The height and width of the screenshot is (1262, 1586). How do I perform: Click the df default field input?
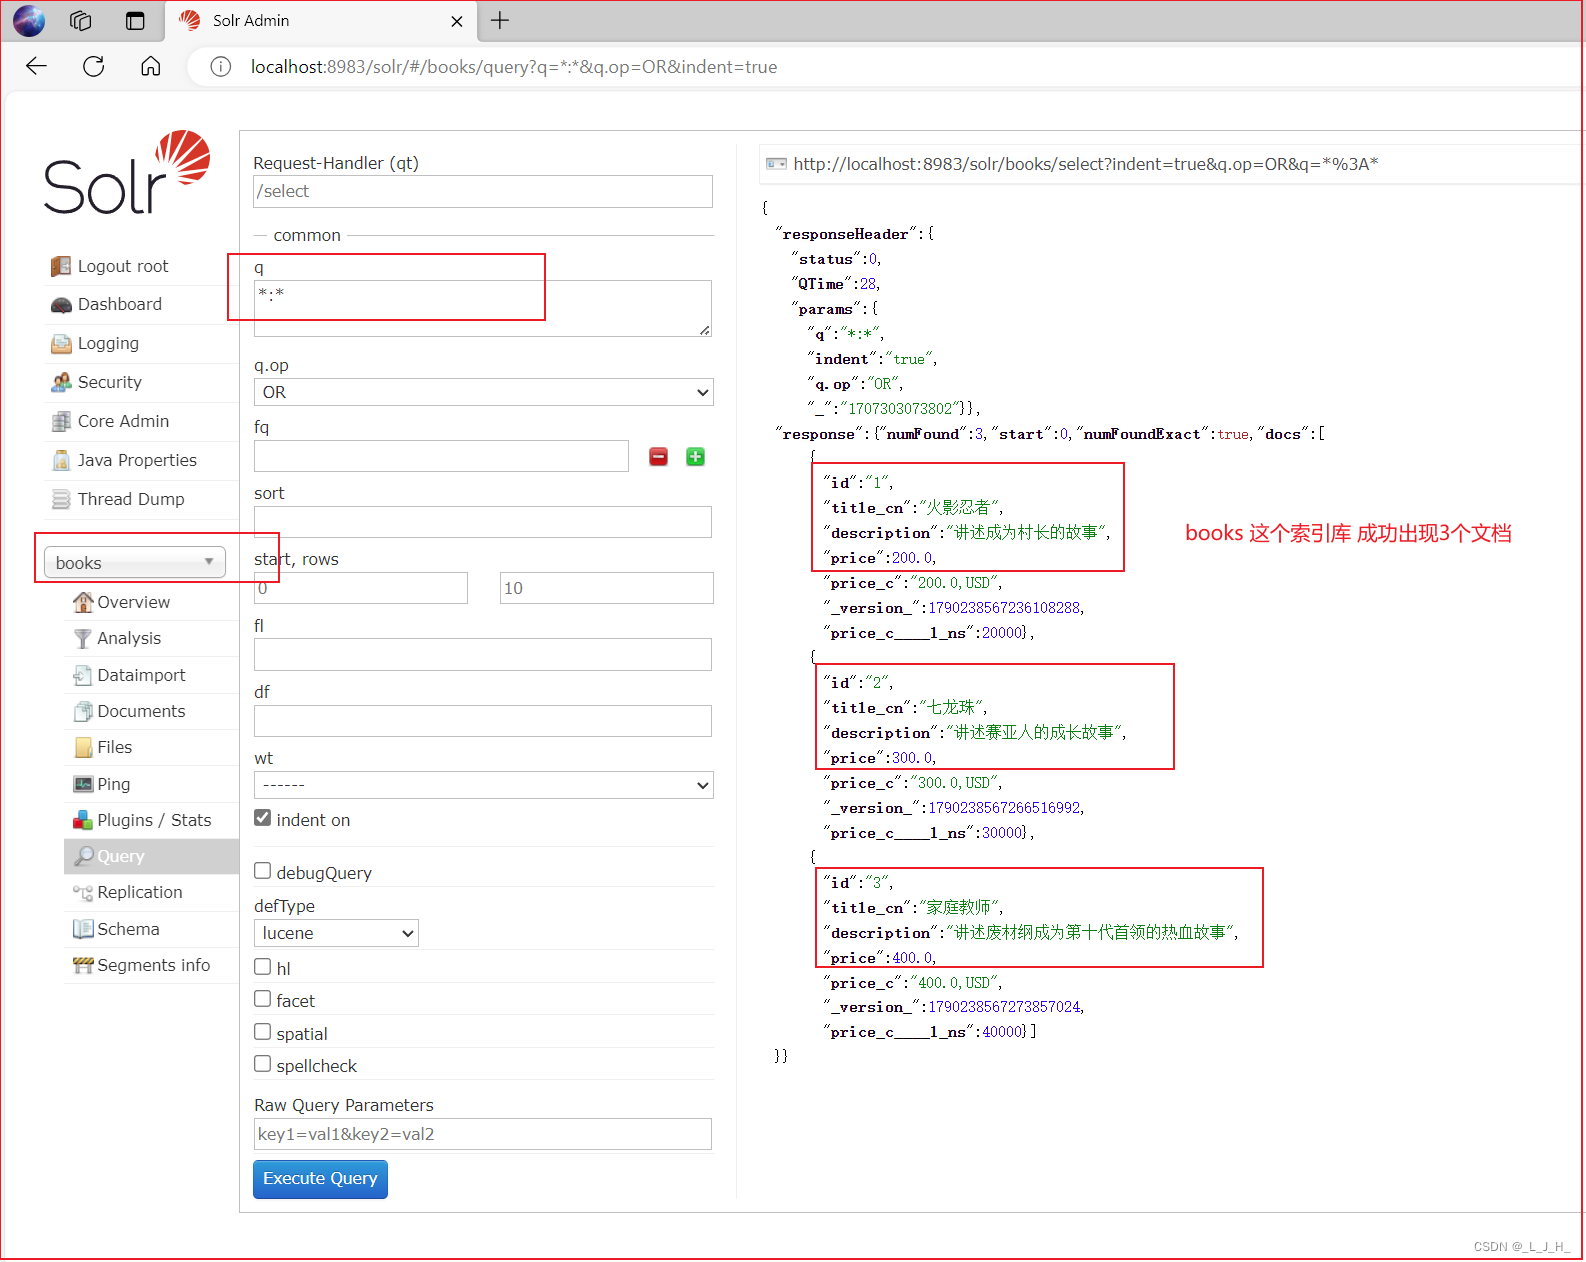point(483,721)
